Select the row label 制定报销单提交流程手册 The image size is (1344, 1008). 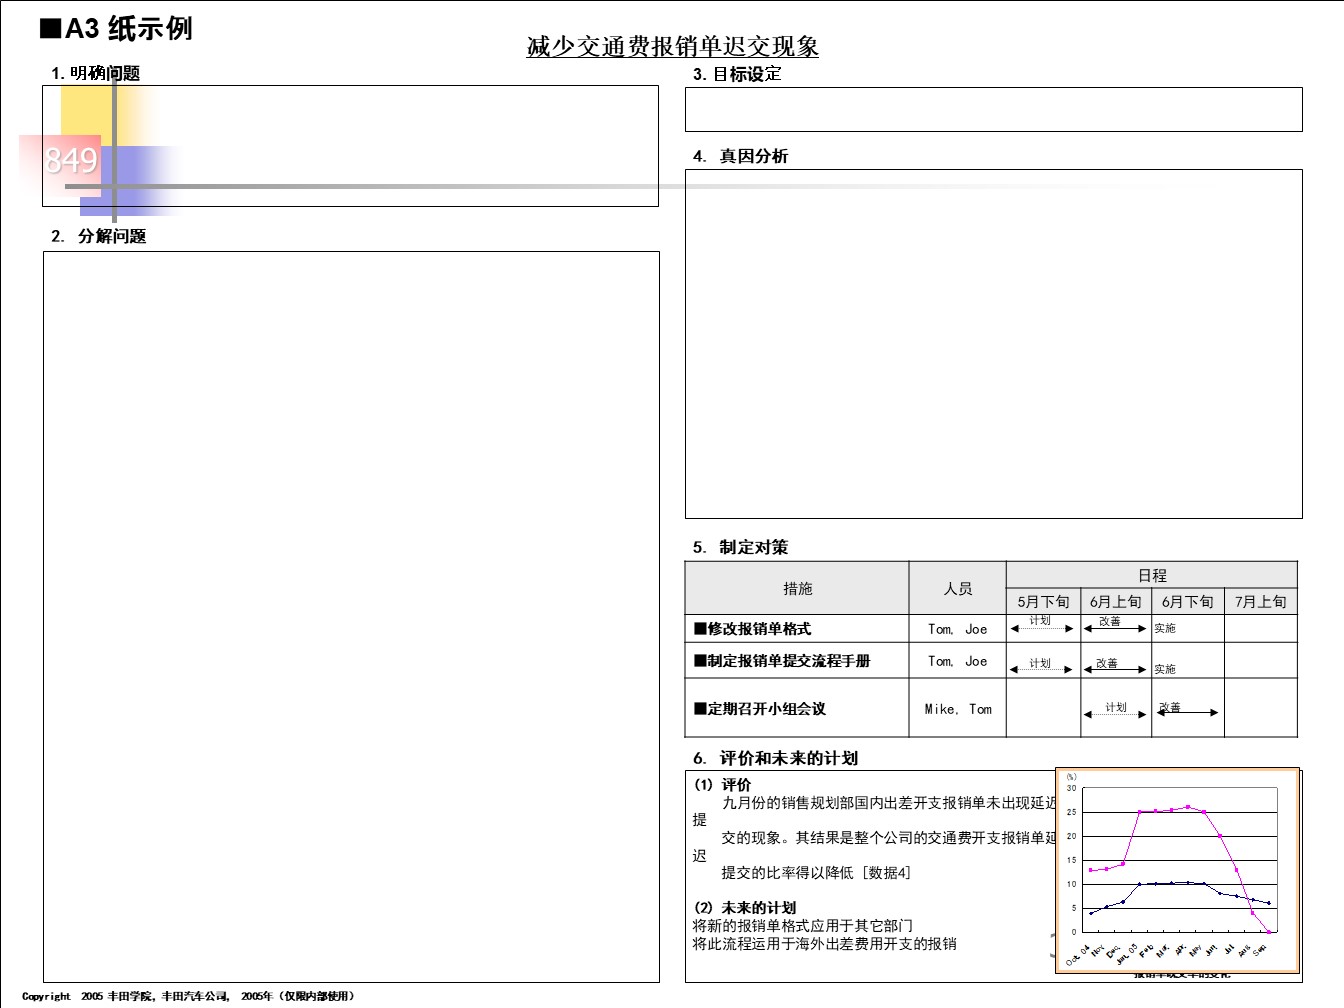point(782,661)
